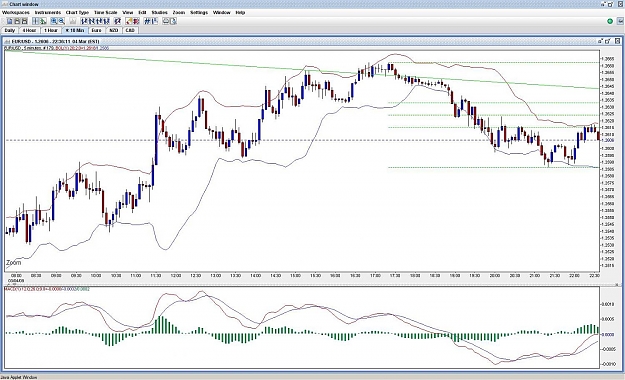Open the Settings menu

coord(199,12)
